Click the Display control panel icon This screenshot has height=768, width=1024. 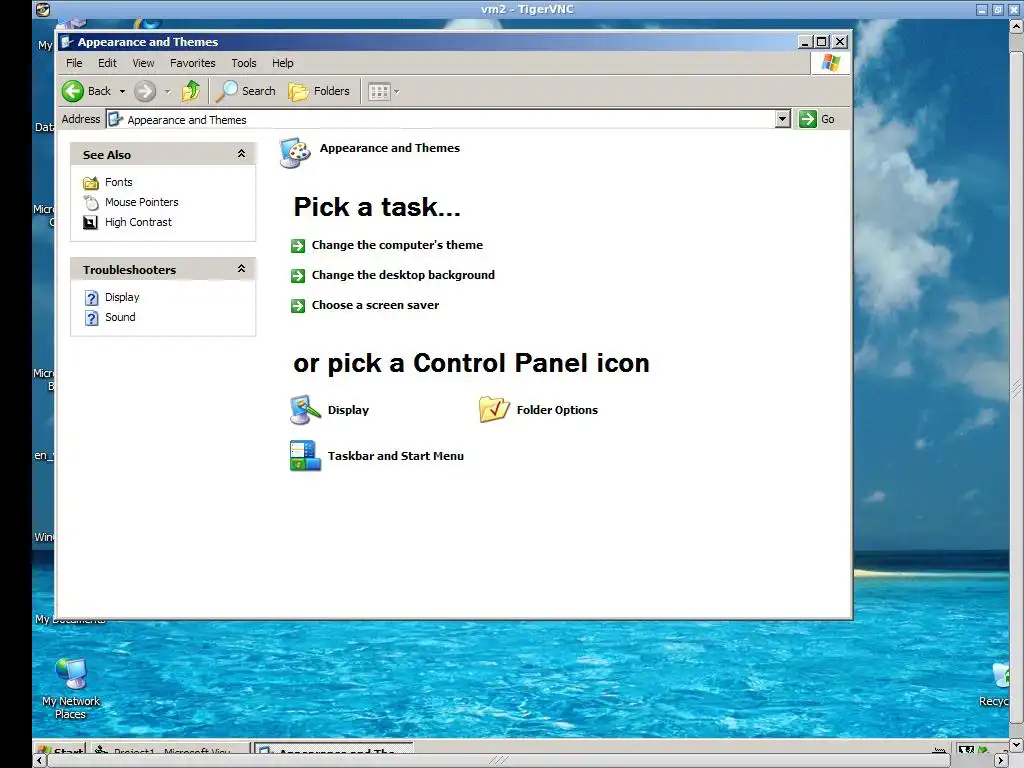click(x=305, y=410)
